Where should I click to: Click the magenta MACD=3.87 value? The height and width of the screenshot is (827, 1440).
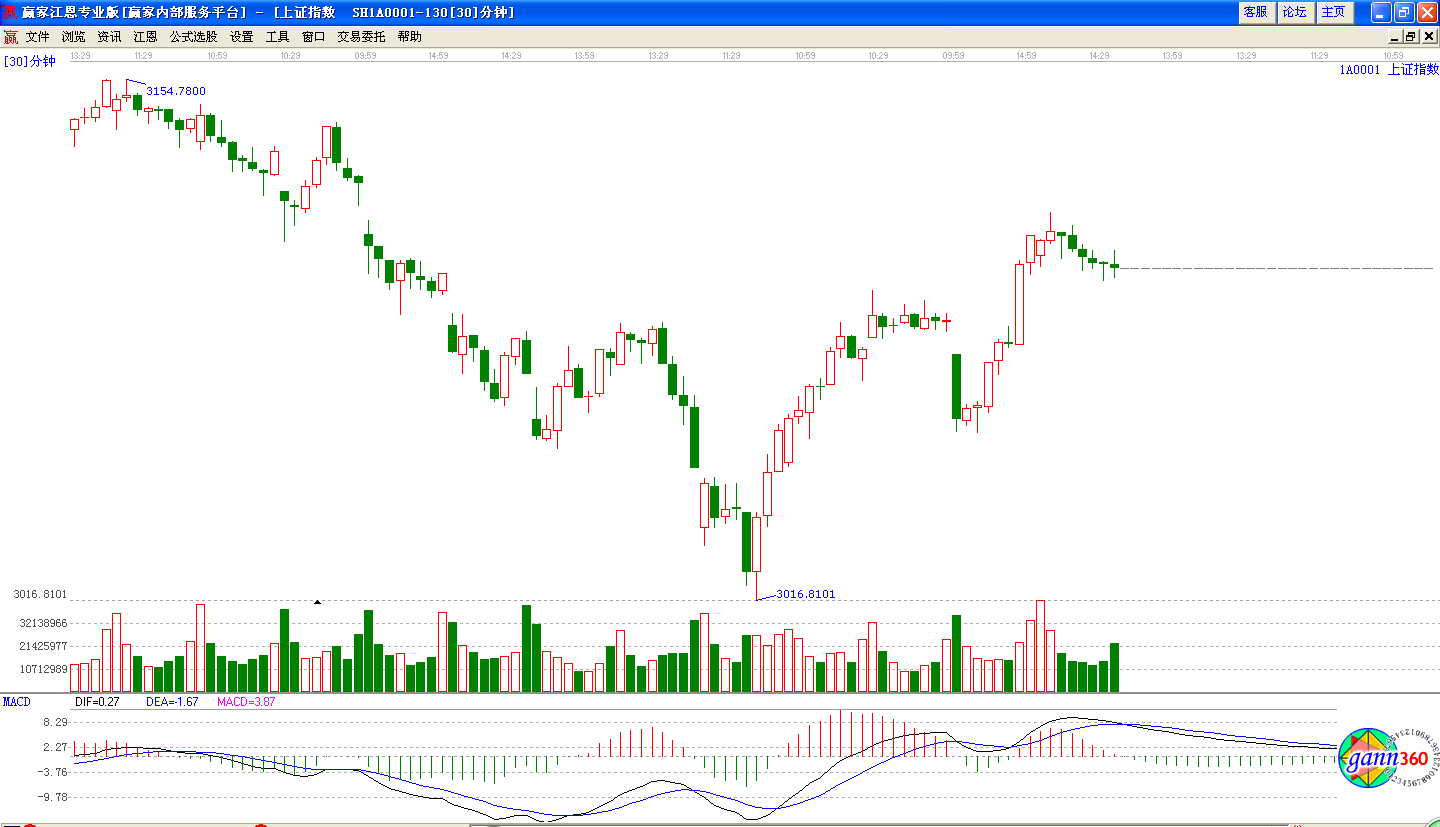point(246,702)
